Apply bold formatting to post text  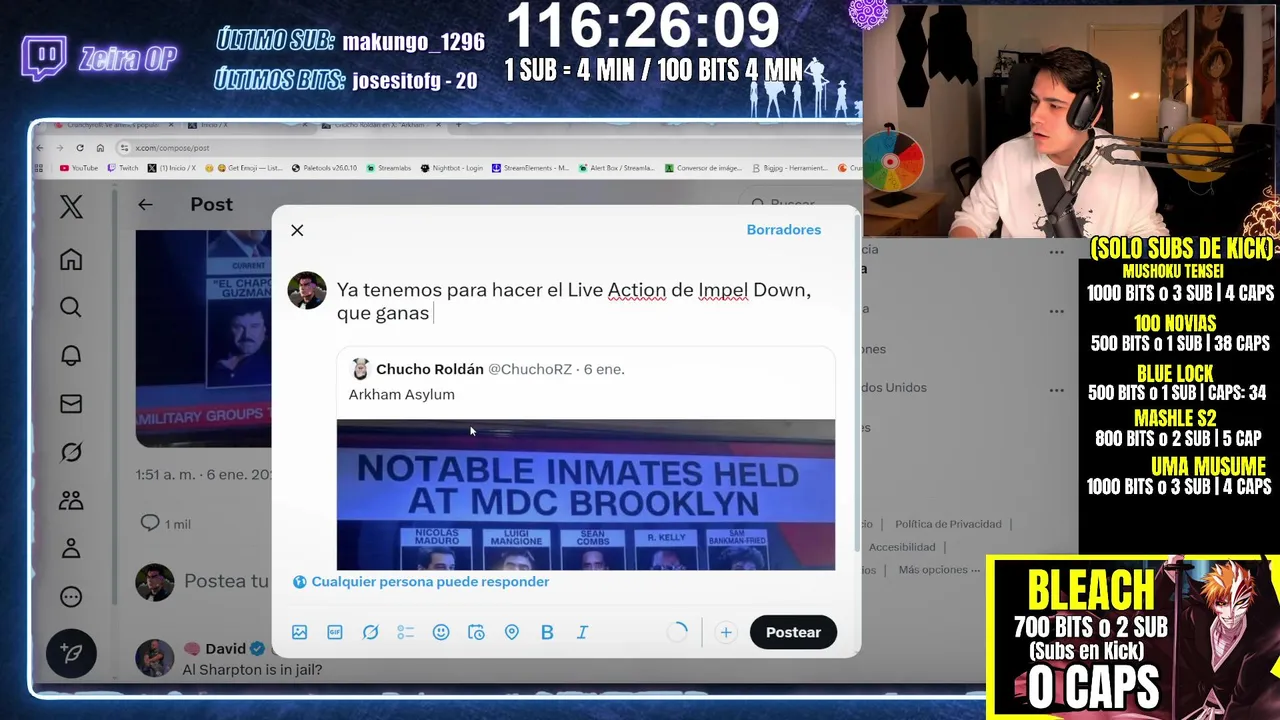pos(547,632)
